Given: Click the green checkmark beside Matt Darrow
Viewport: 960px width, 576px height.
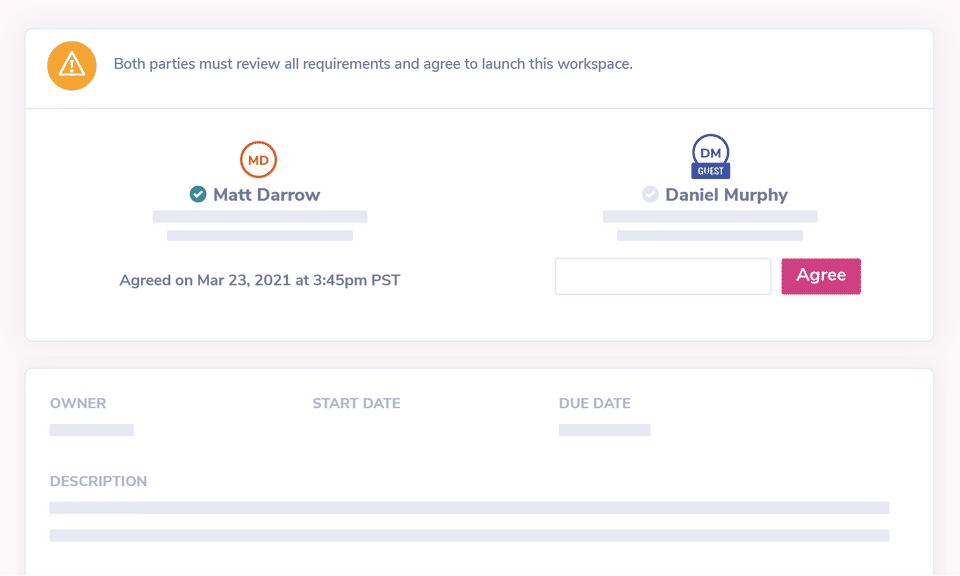Looking at the screenshot, I should tap(198, 195).
